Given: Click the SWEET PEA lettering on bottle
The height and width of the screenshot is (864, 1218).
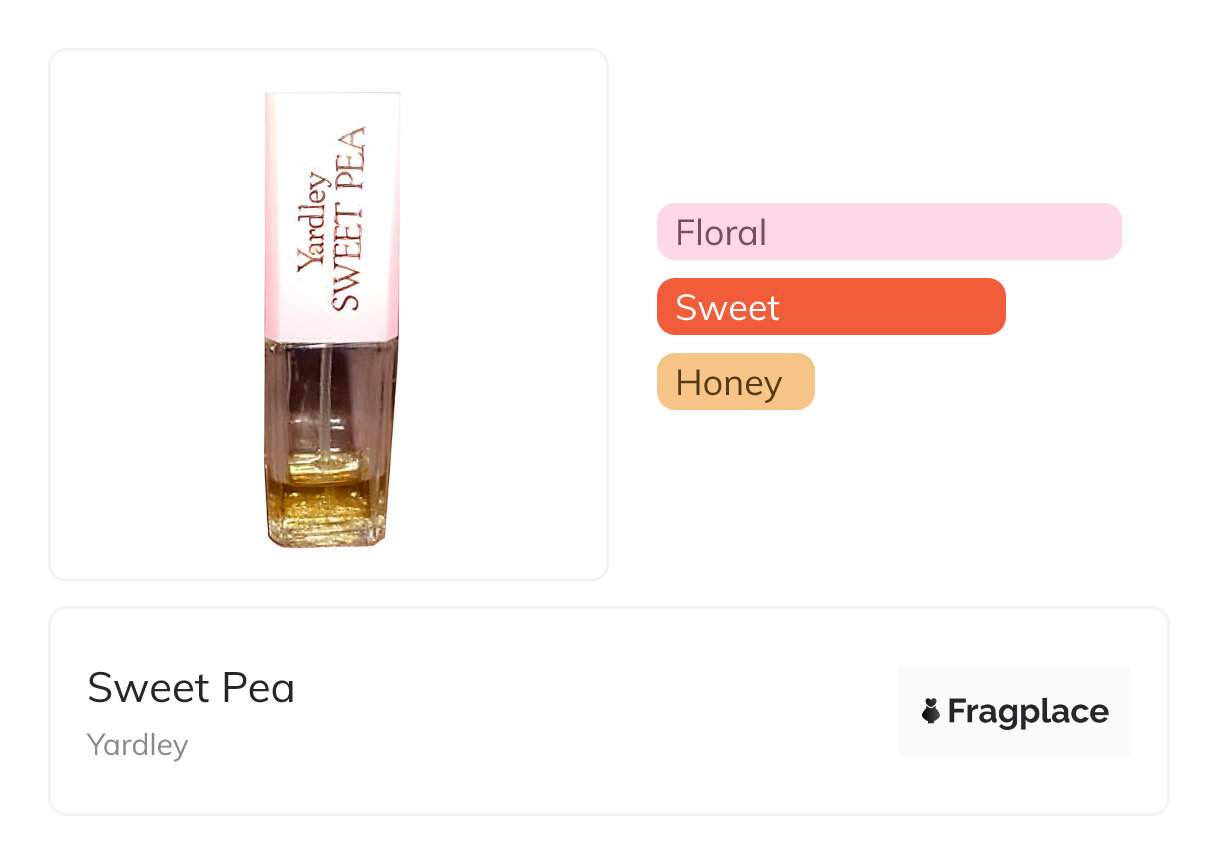Looking at the screenshot, I should click(349, 220).
